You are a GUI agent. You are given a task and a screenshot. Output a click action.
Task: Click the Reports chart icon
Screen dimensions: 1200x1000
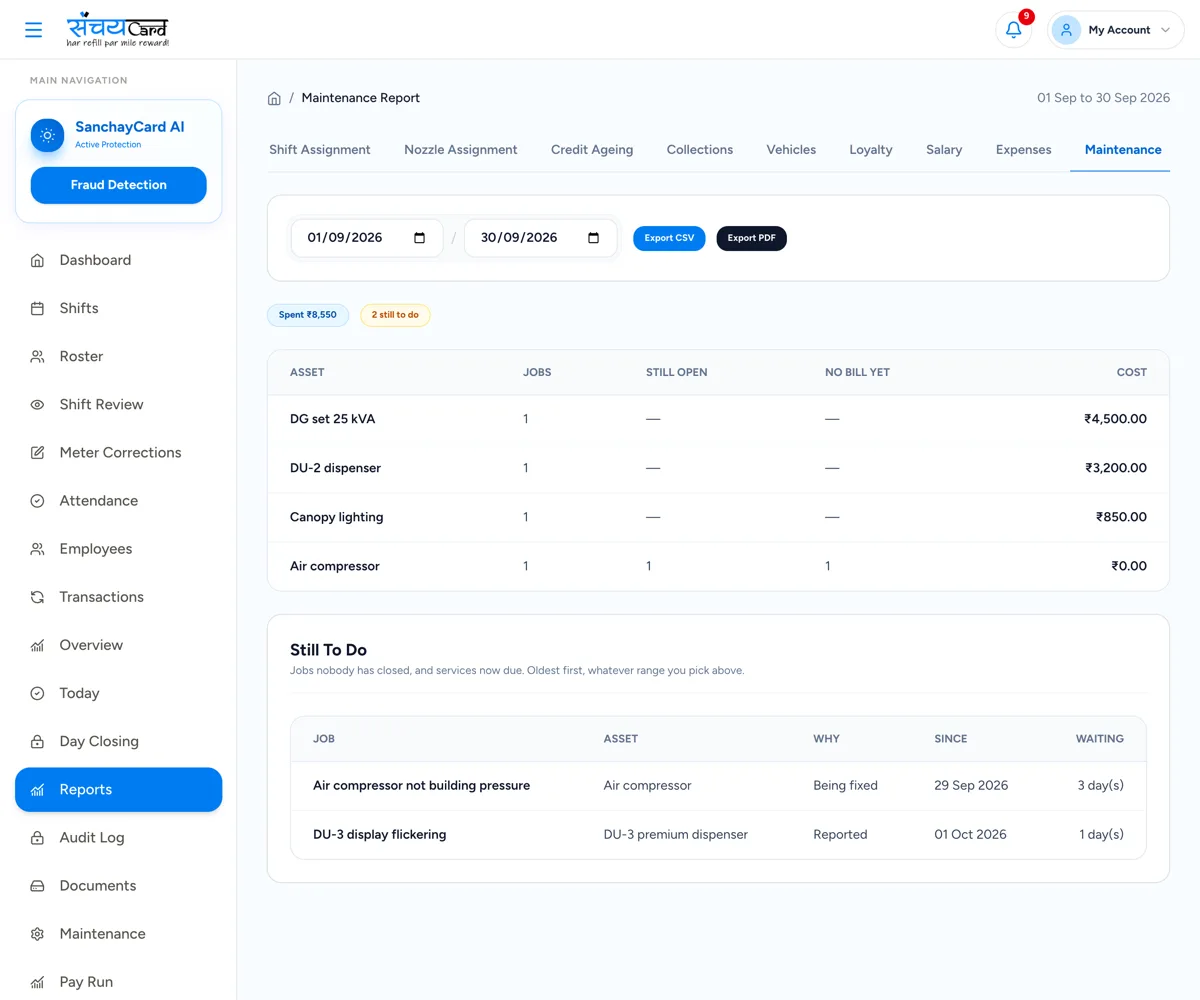tap(37, 790)
